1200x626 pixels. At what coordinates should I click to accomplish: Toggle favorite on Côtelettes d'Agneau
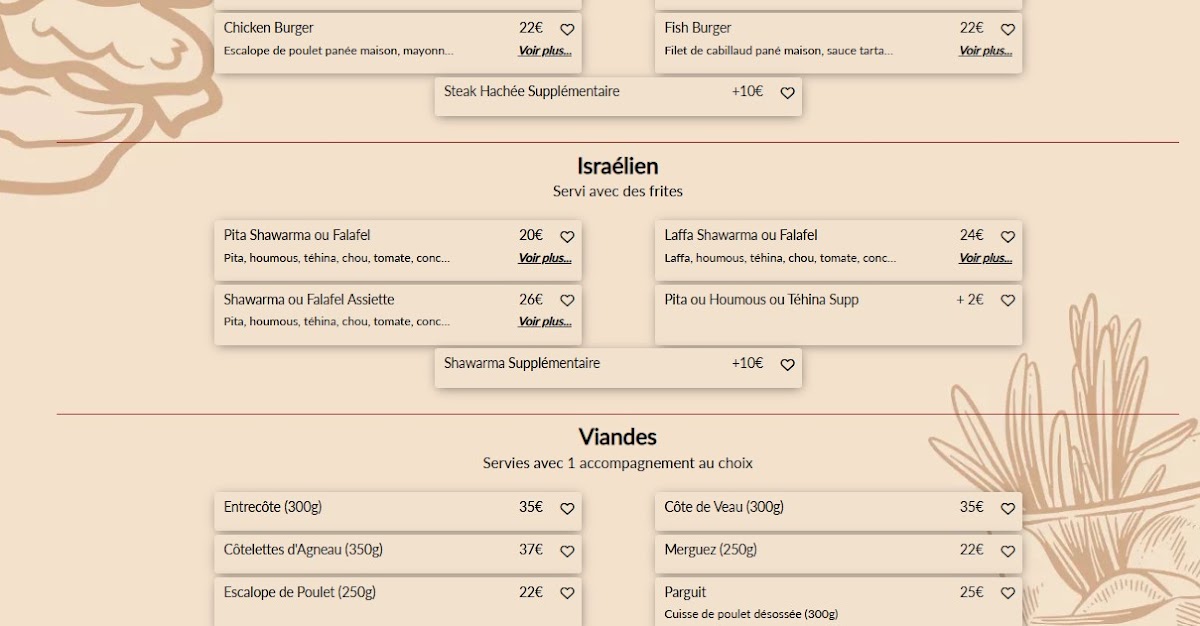pos(567,551)
